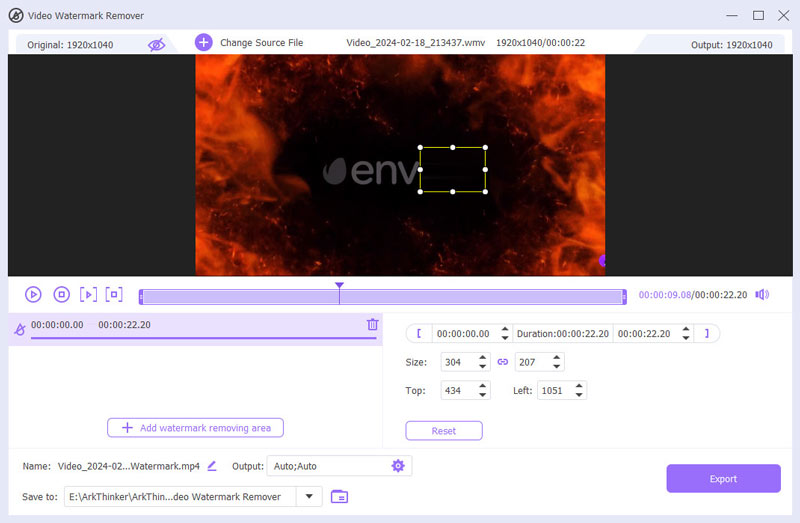The image size is (800, 523).
Task: Click the bracketed stop segment icon
Action: (114, 294)
